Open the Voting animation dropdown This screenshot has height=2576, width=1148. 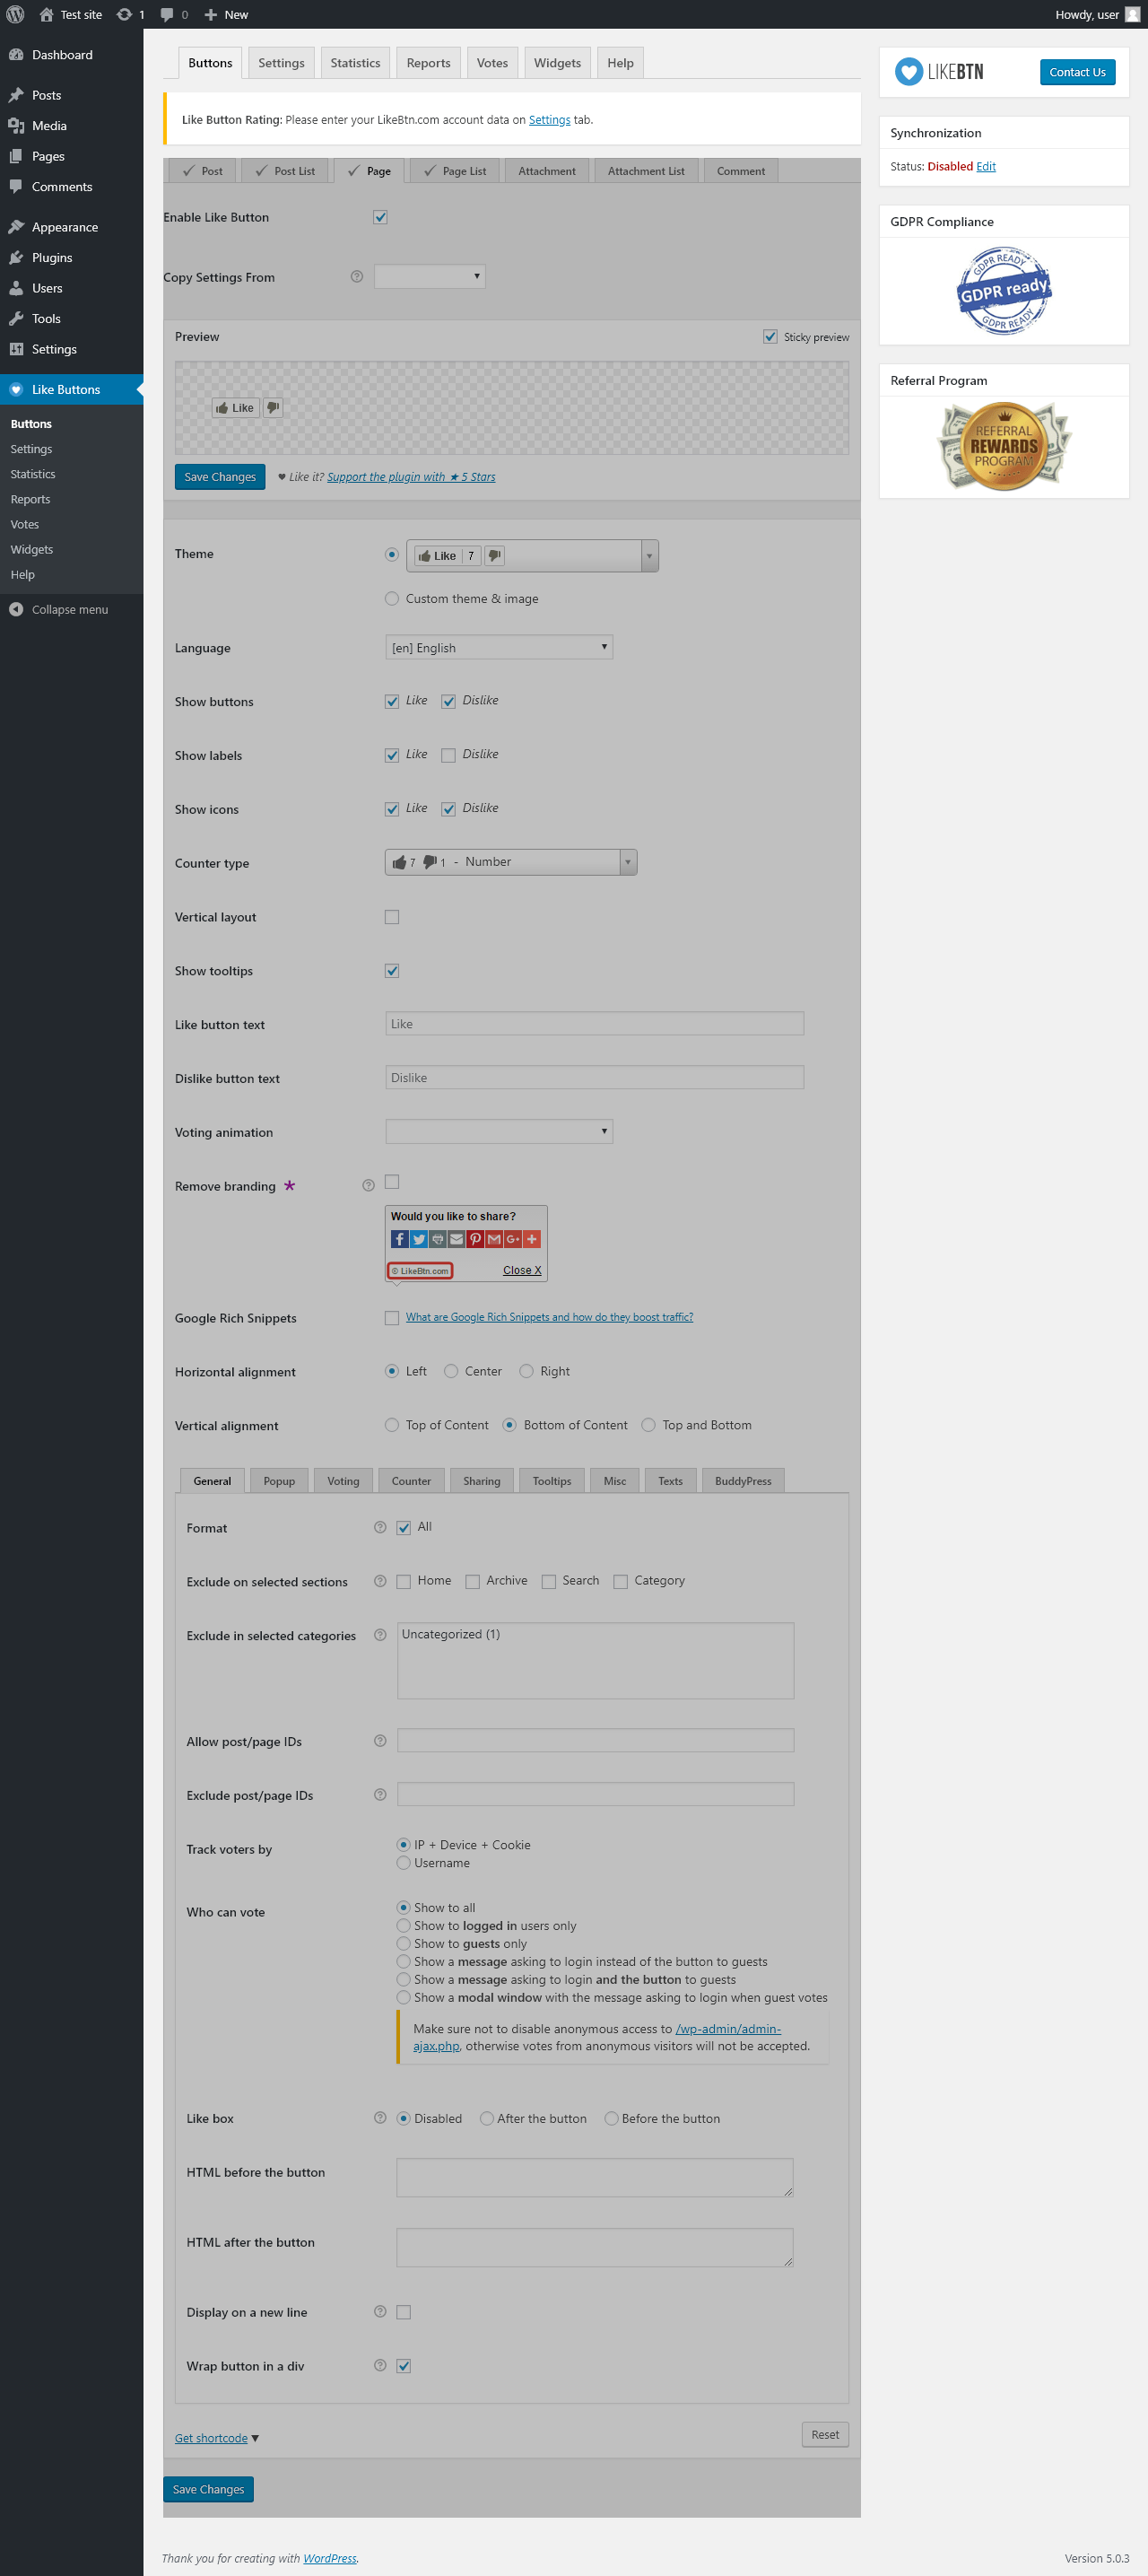[x=499, y=1131]
